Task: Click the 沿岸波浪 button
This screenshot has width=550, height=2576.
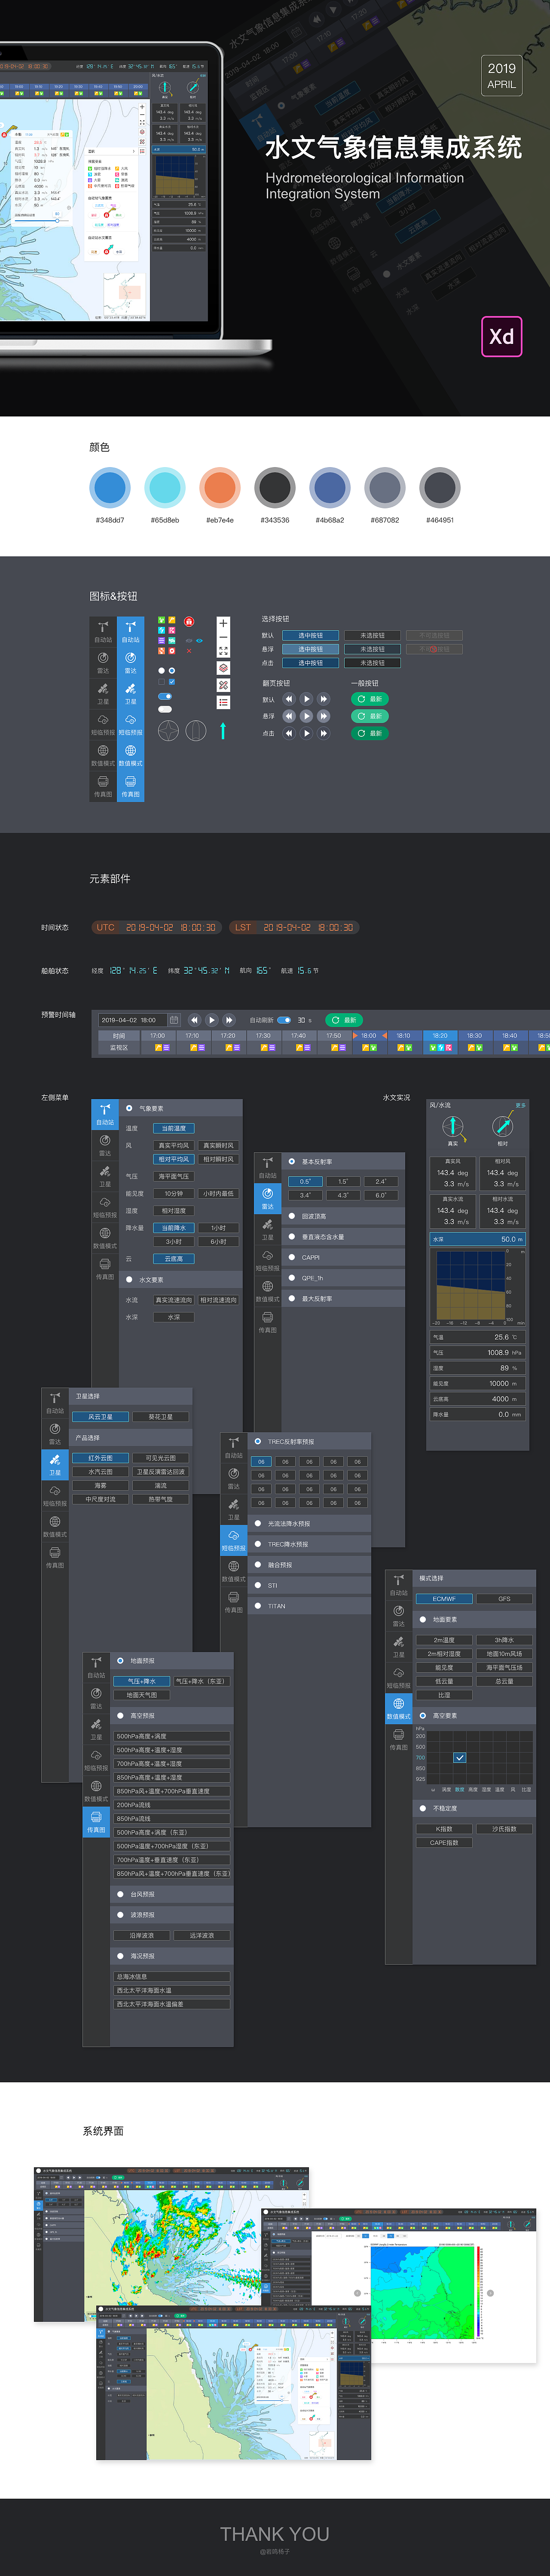Action: (141, 1935)
